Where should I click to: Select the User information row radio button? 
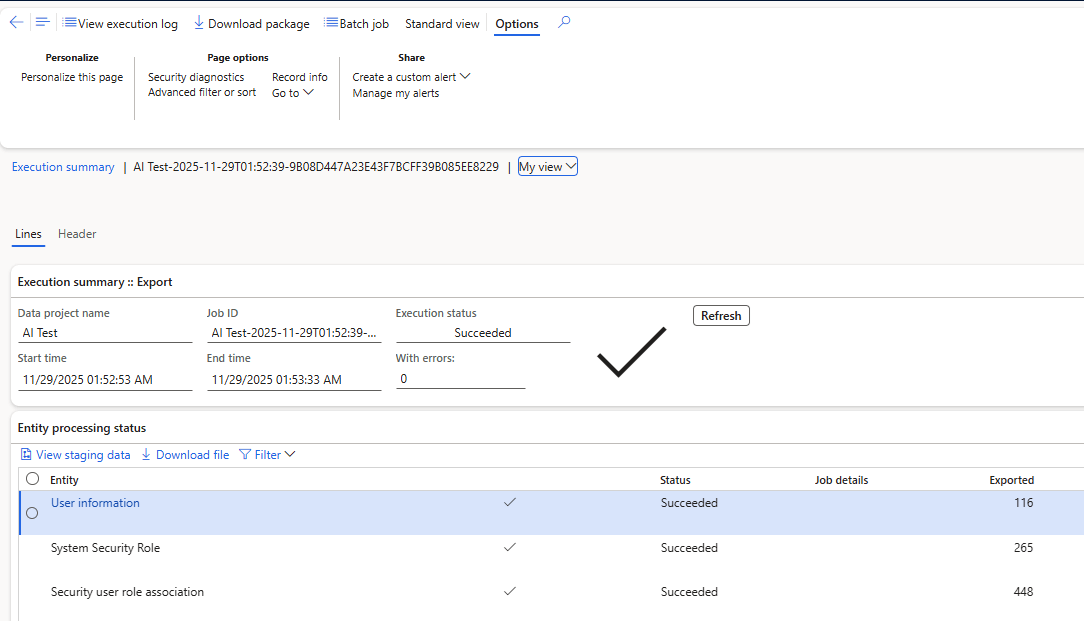point(32,513)
